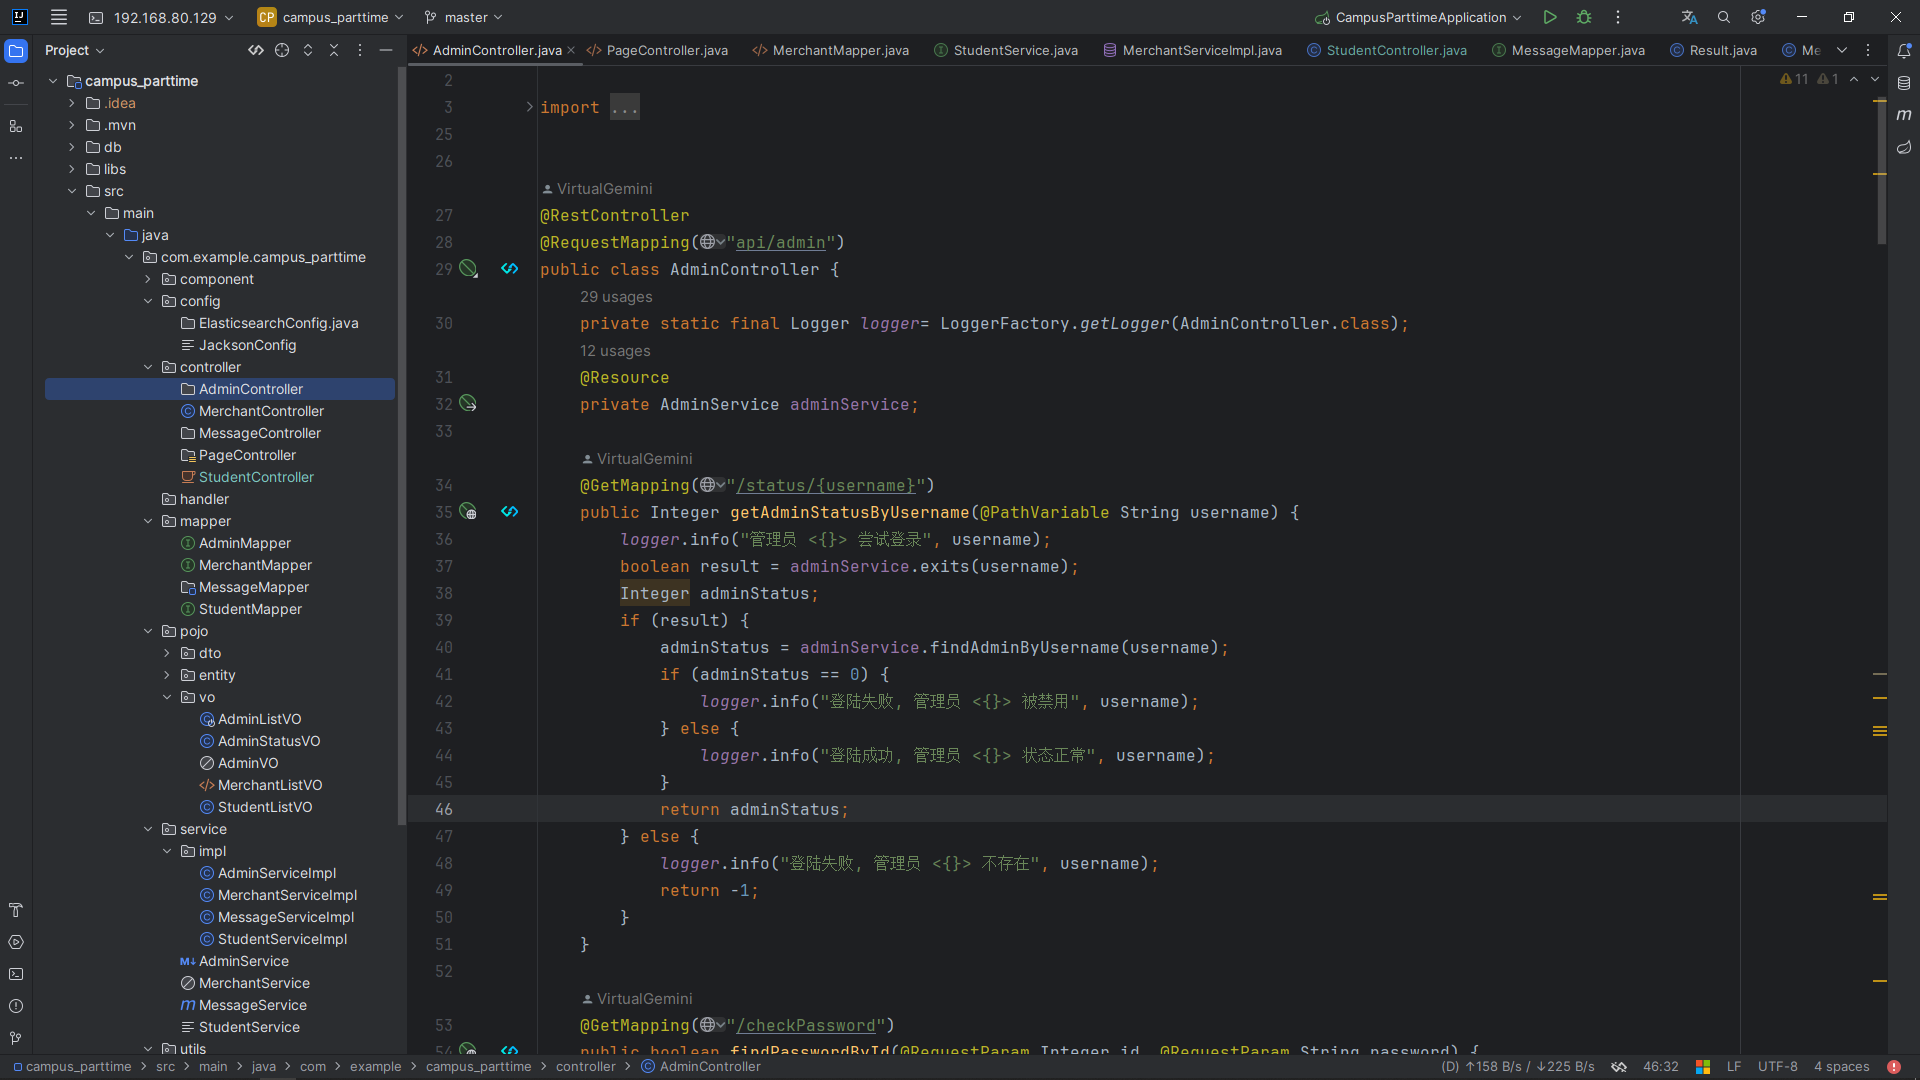Start debugging with the bug icon

pos(1584,17)
